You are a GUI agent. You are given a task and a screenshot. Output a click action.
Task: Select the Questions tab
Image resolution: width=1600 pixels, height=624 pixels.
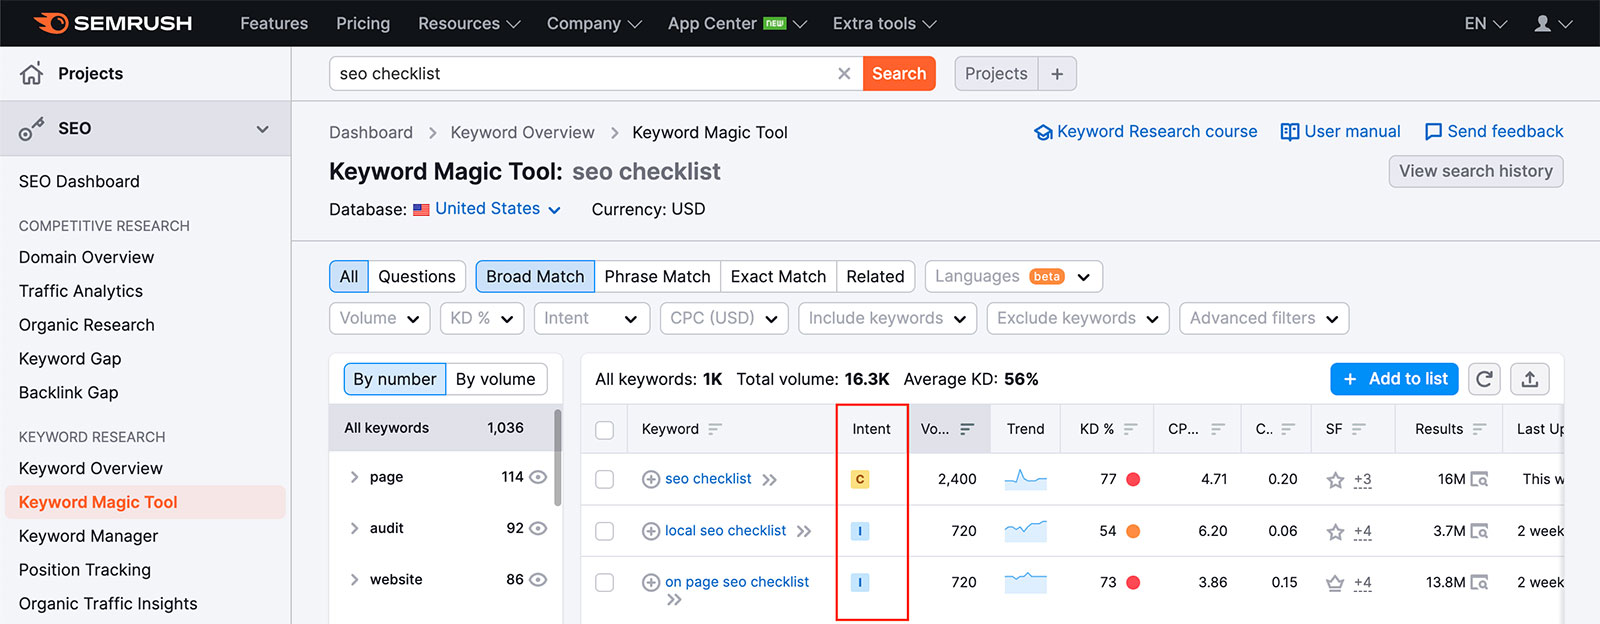417,276
